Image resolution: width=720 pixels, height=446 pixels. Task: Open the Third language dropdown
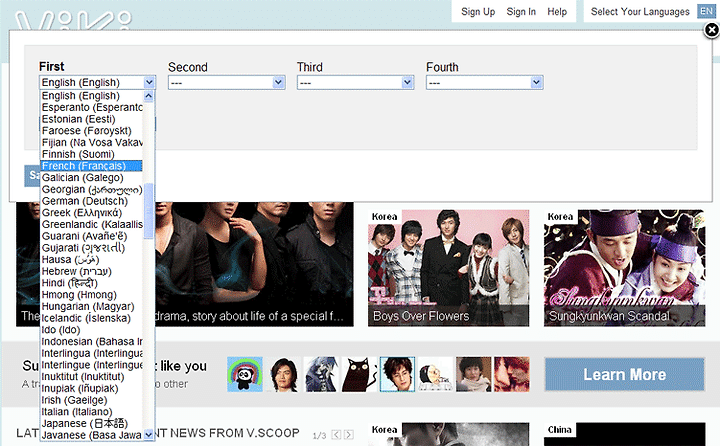pyautogui.click(x=355, y=82)
